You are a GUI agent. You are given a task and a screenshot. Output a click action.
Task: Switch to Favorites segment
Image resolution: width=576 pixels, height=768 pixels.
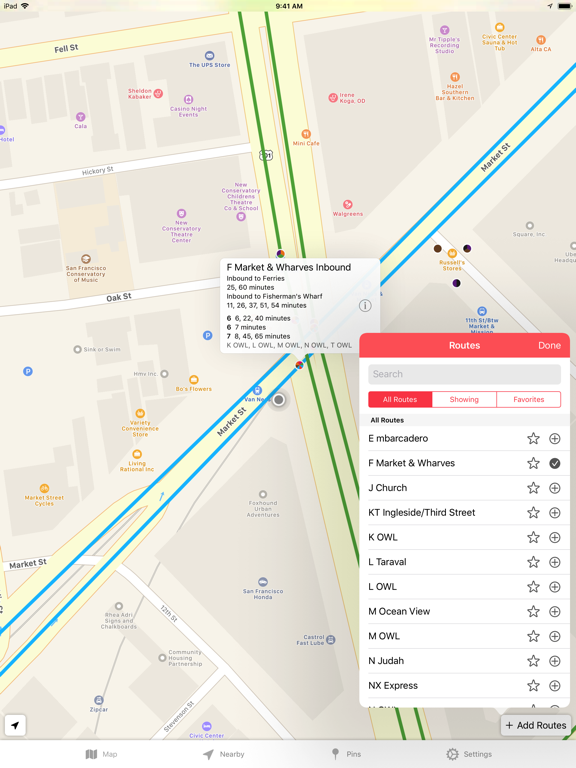[528, 399]
